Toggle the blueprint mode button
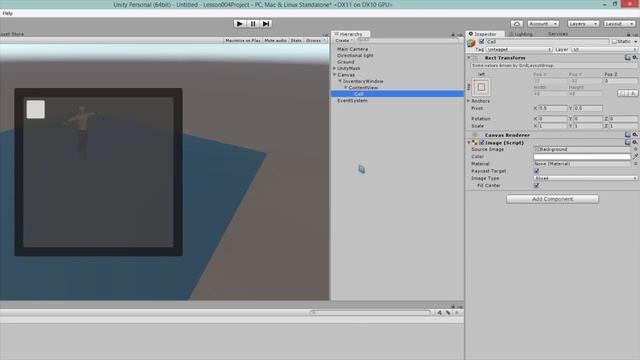 pos(623,93)
